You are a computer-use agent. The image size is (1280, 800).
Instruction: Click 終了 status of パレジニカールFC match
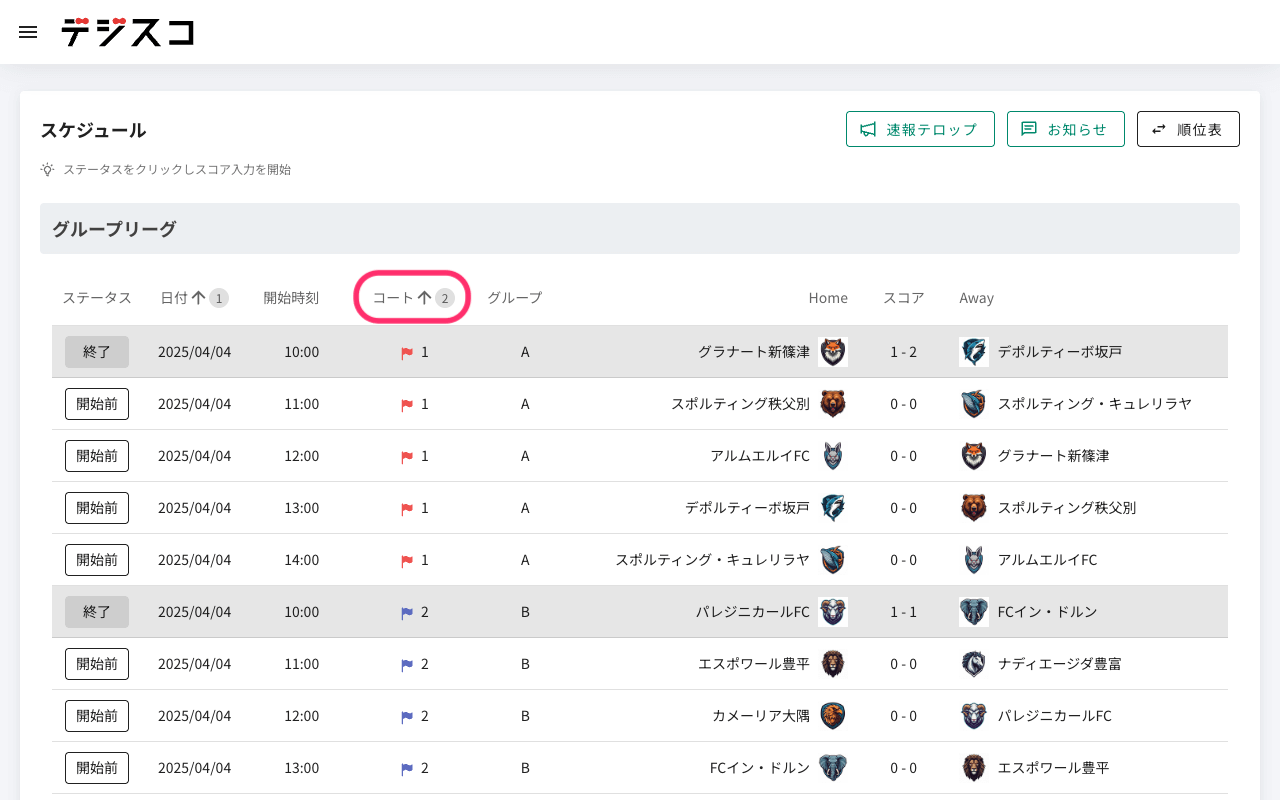(97, 612)
